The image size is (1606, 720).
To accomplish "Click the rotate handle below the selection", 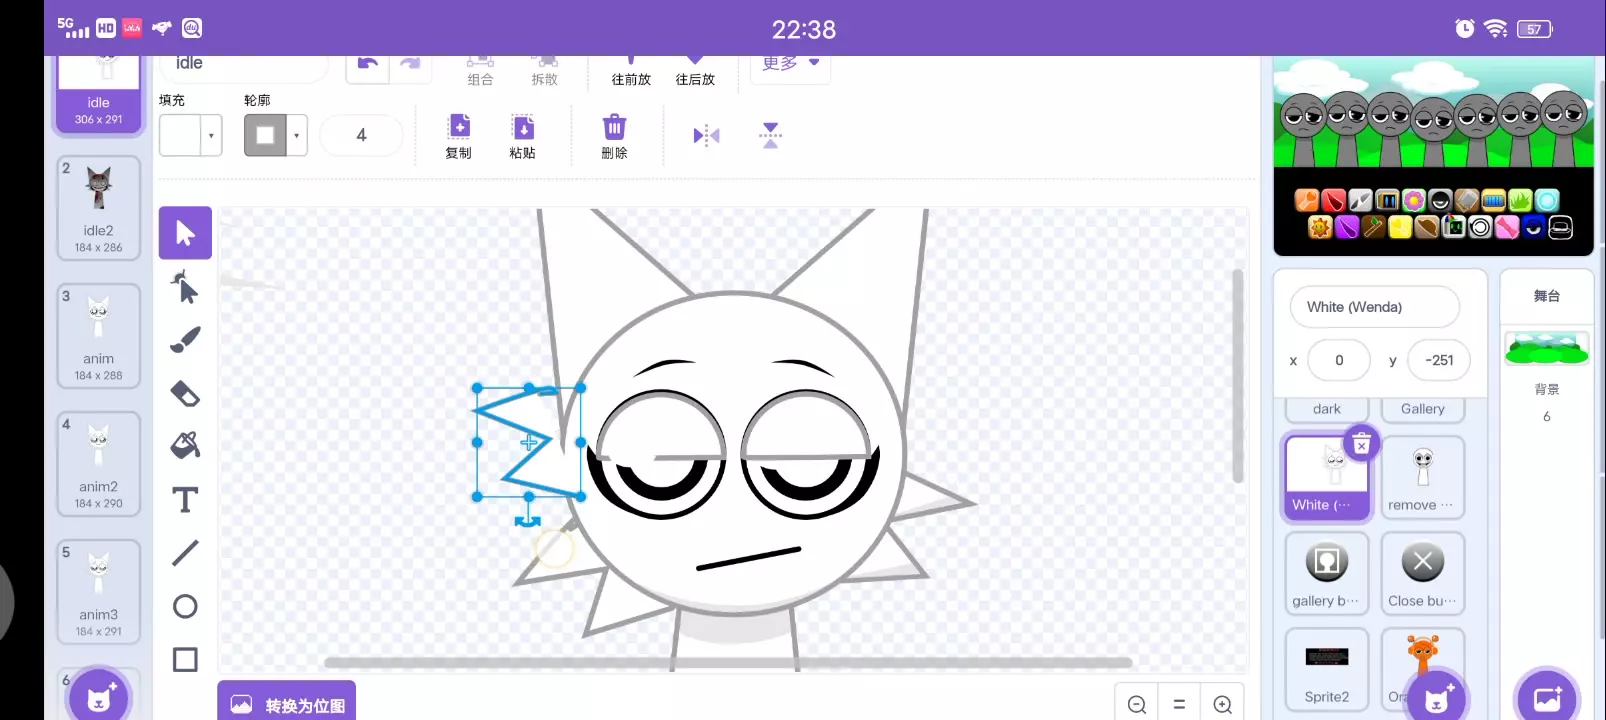I will (x=527, y=521).
